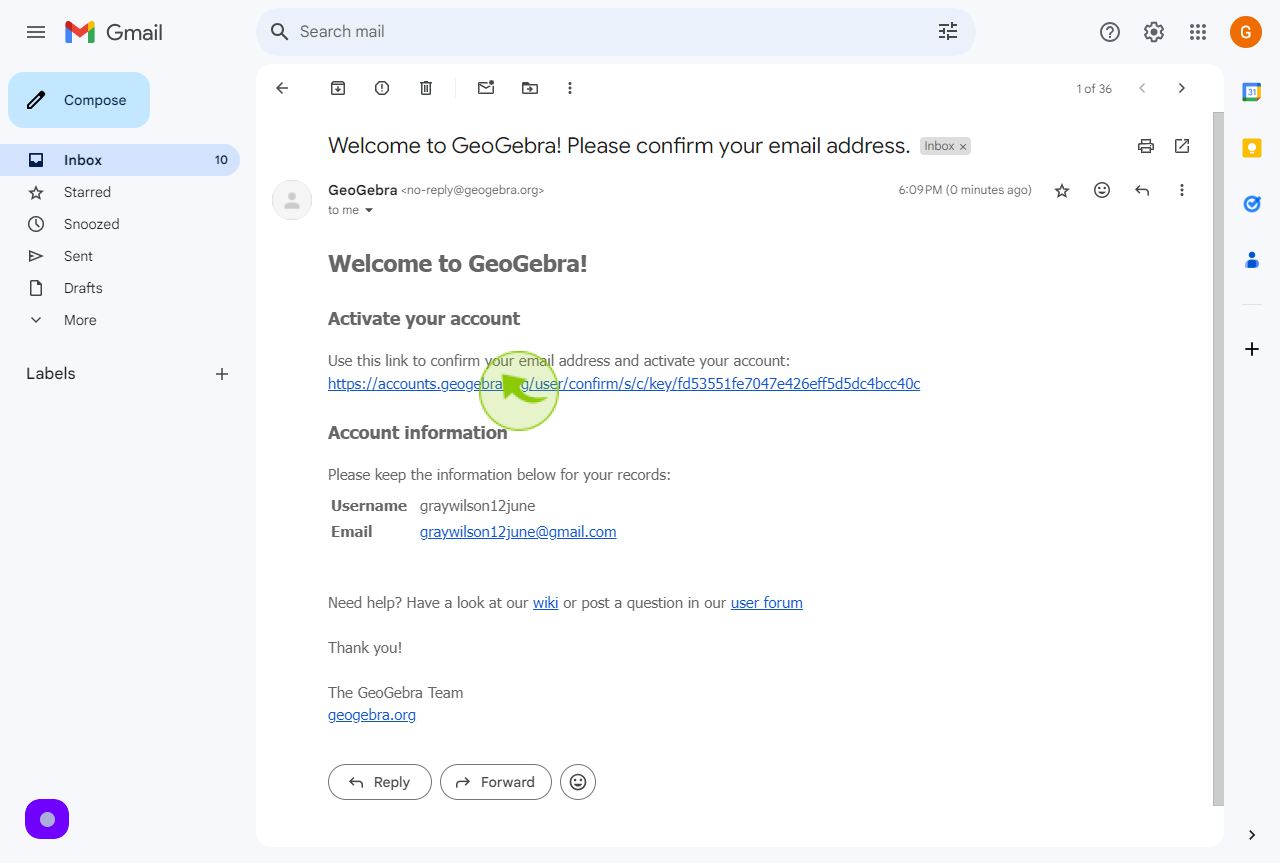
Task: Open GeoGebra account confirmation link
Action: coord(624,384)
